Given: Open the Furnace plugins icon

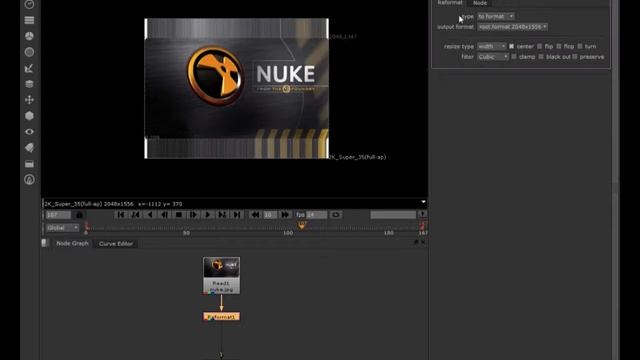Looking at the screenshot, I should (x=29, y=179).
